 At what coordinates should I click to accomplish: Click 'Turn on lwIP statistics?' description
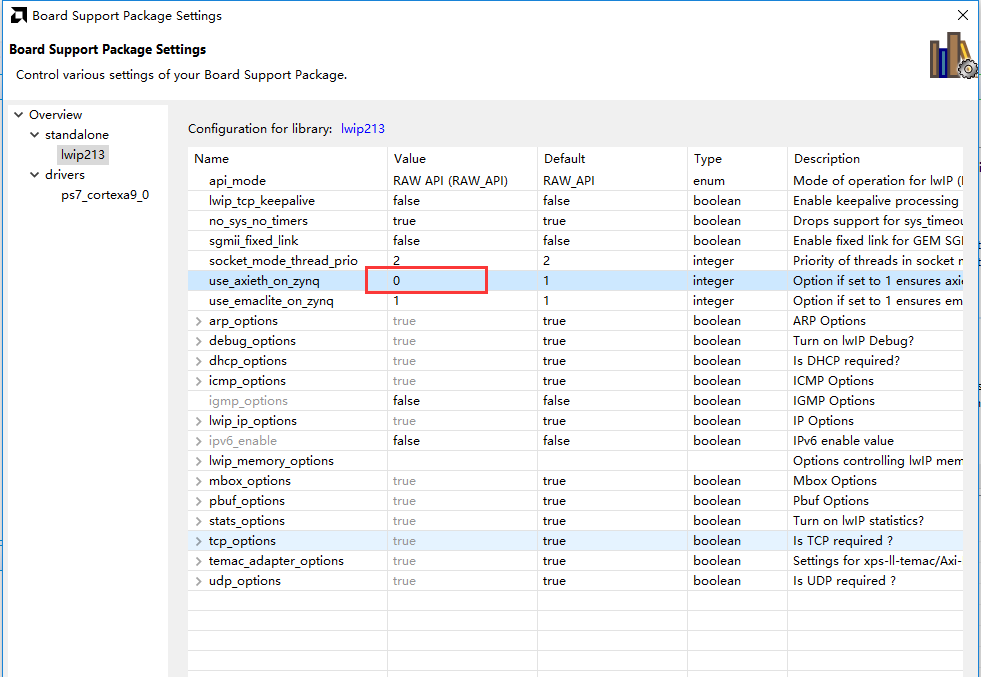(858, 521)
